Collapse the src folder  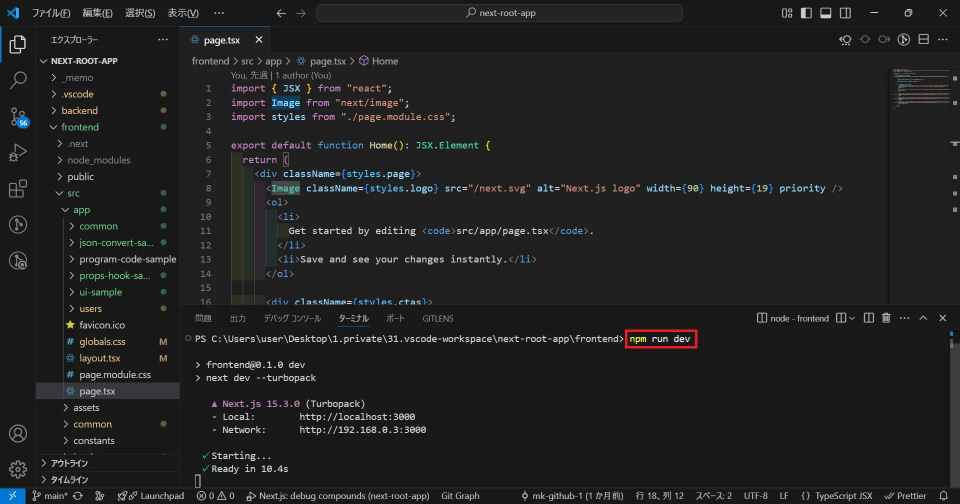[108, 194]
